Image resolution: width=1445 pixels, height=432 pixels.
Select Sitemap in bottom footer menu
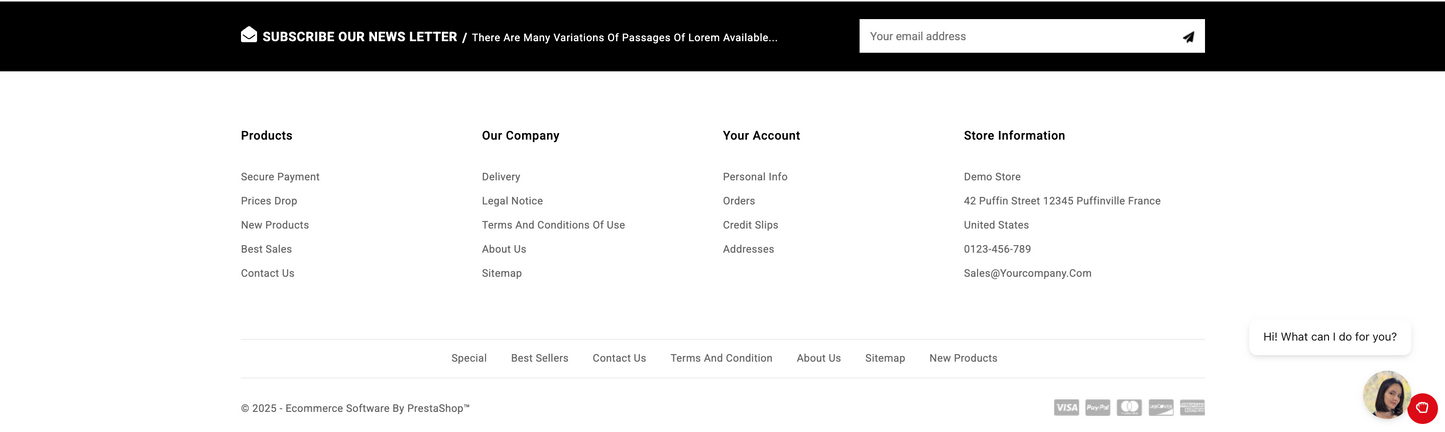[x=885, y=358]
